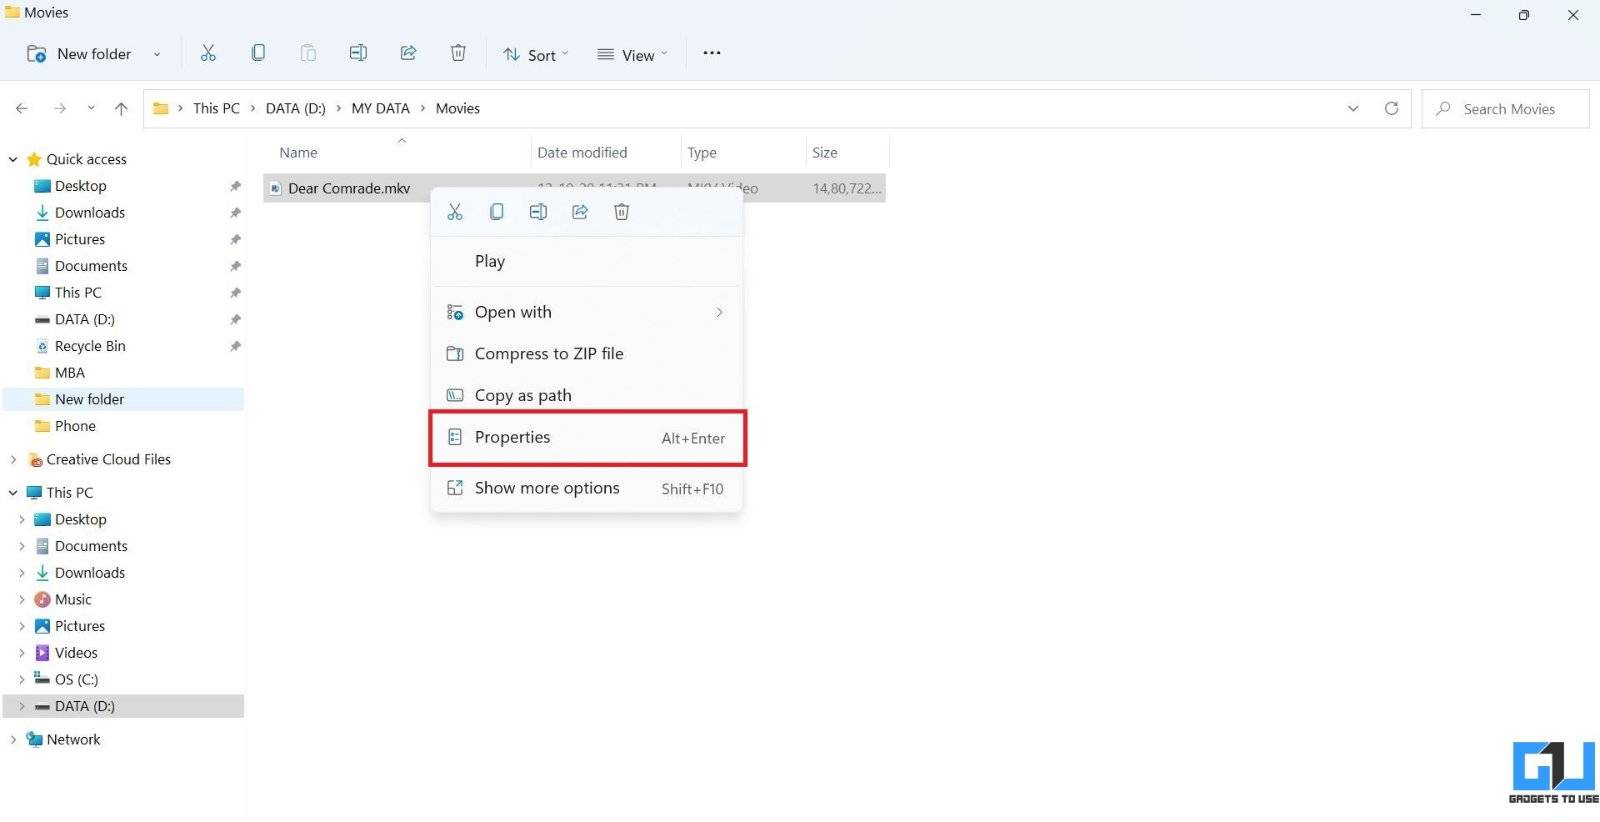Click Show more options
The width and height of the screenshot is (1600, 822).
tap(586, 488)
